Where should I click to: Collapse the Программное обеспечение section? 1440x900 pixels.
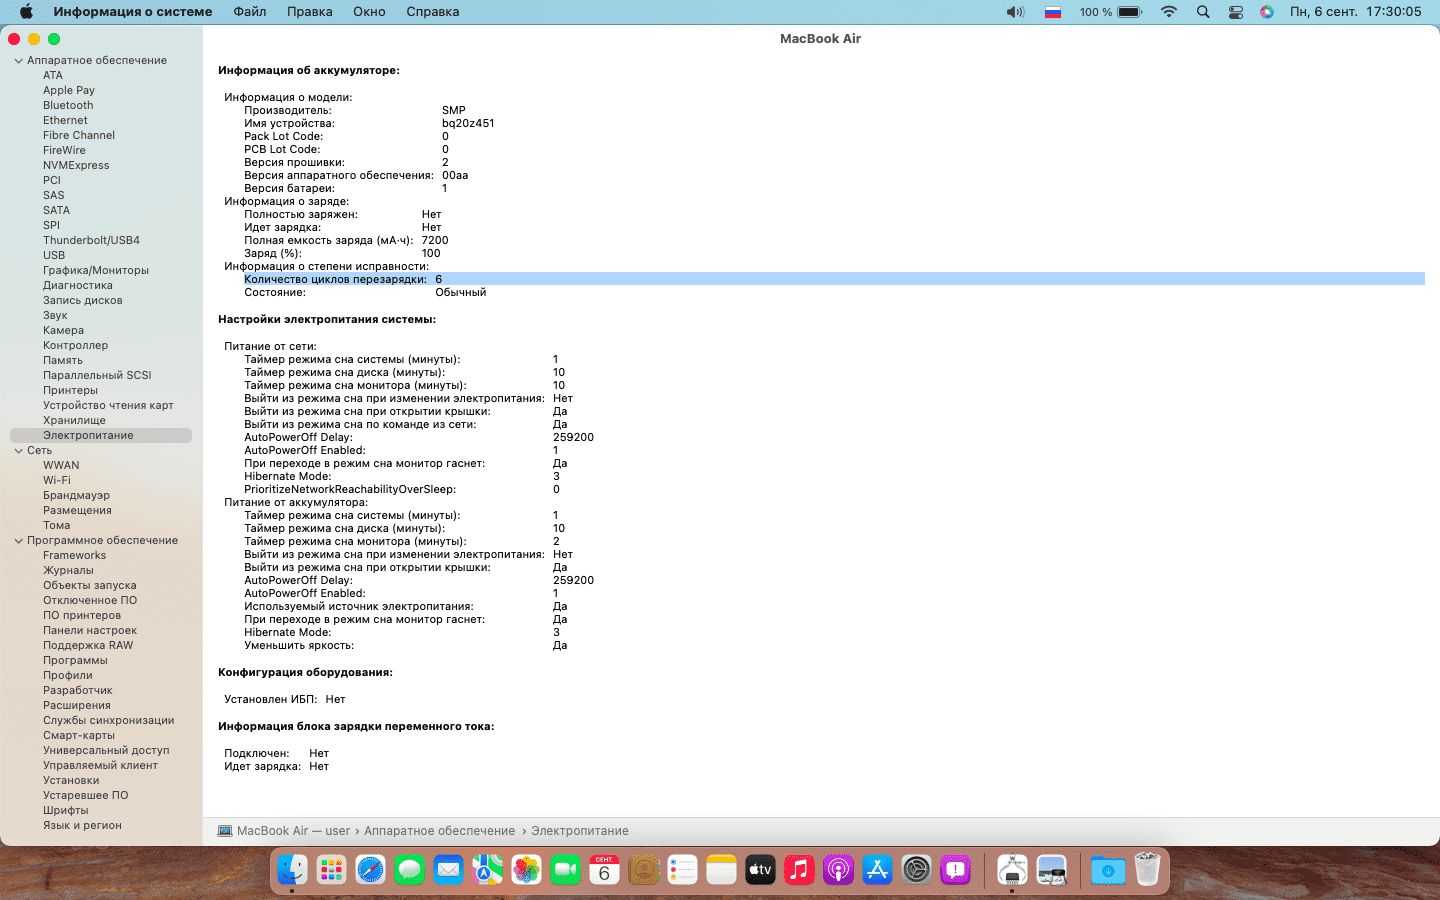click(x=18, y=540)
